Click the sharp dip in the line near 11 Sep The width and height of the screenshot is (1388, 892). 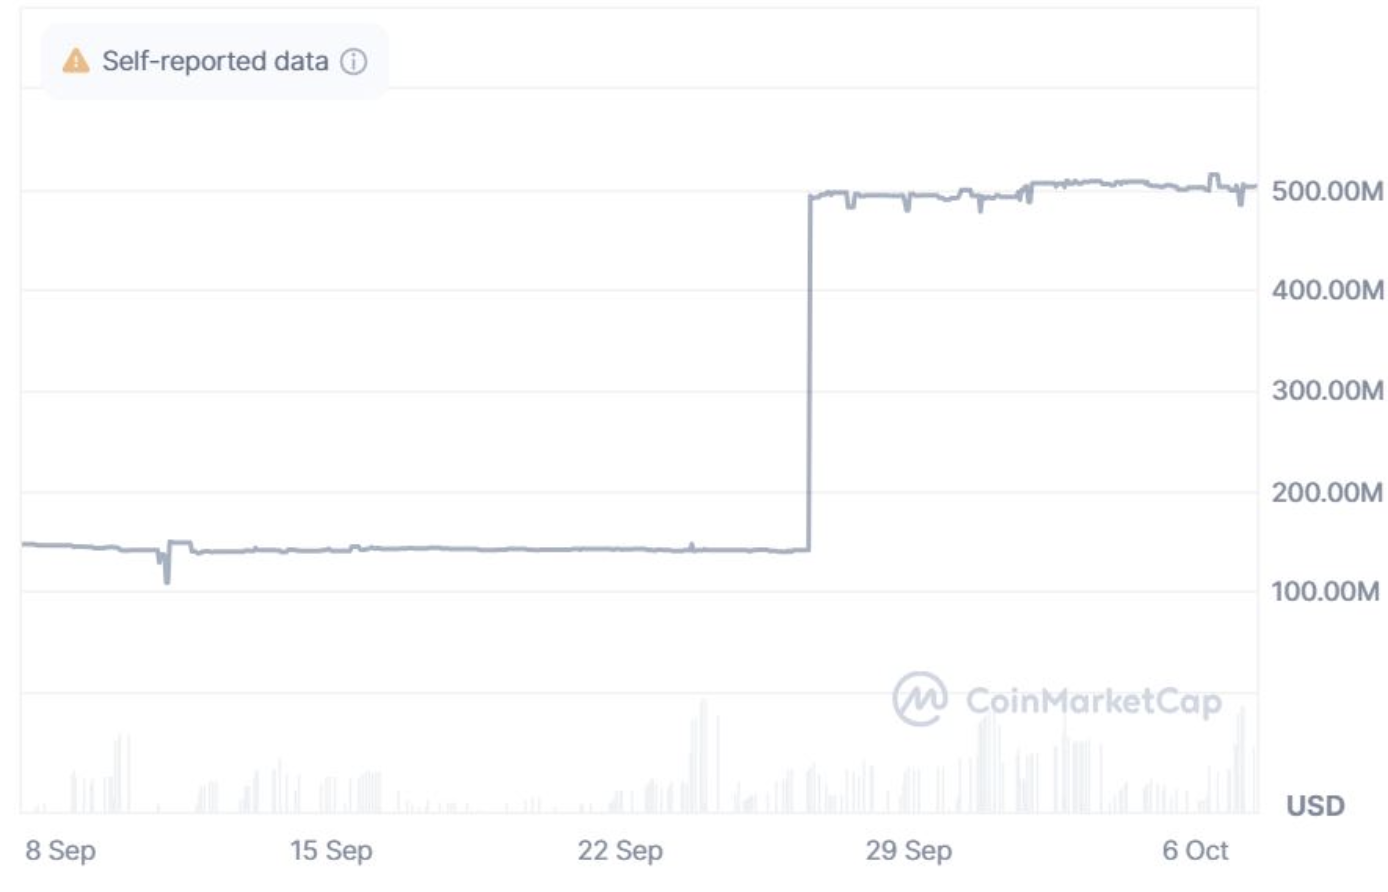(x=167, y=572)
